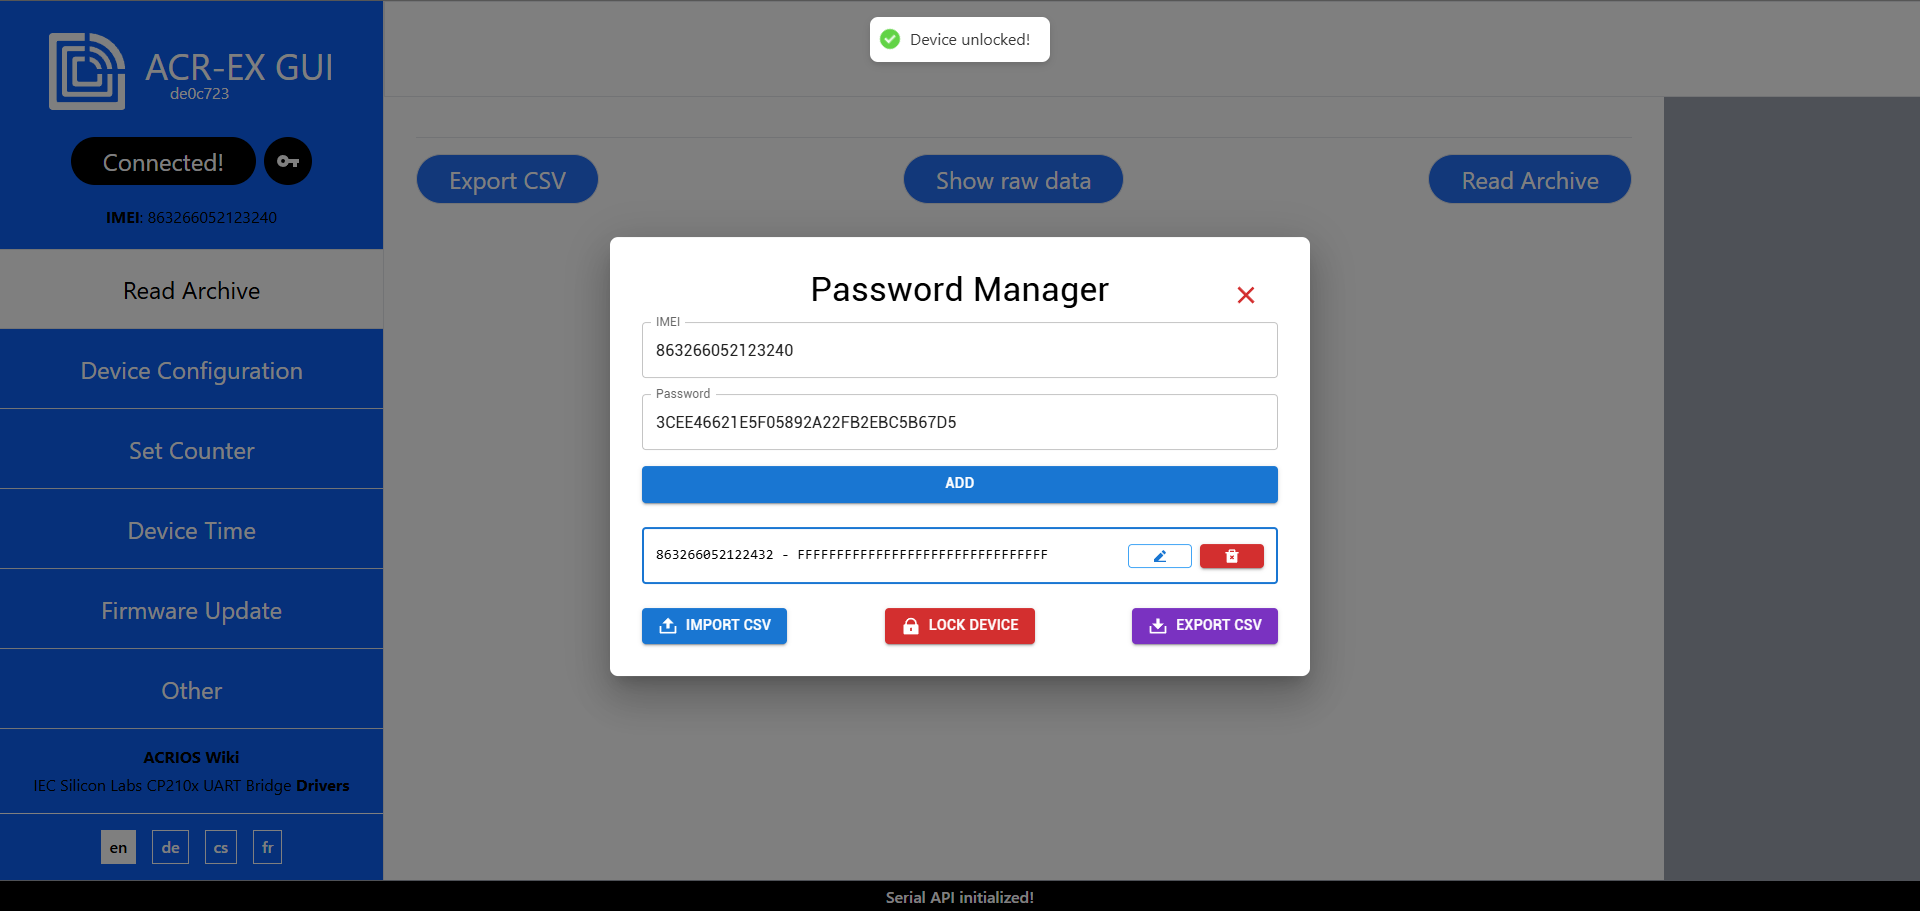Click the upload icon on Import CSV
Viewport: 1920px width, 911px height.
pos(668,625)
